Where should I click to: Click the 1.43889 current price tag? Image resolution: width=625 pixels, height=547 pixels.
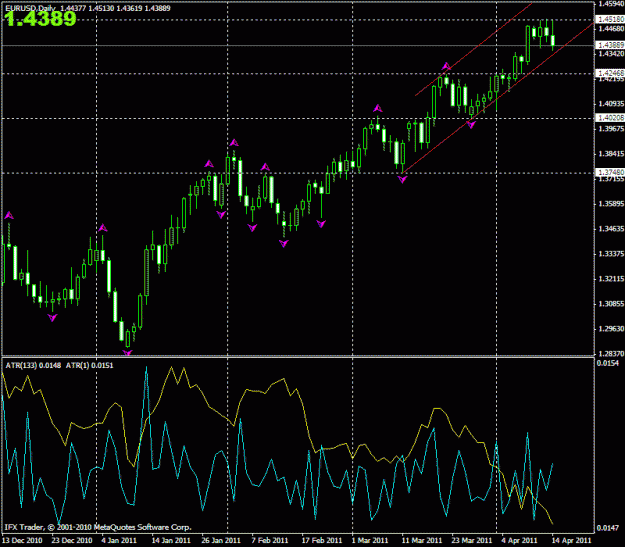tap(610, 45)
